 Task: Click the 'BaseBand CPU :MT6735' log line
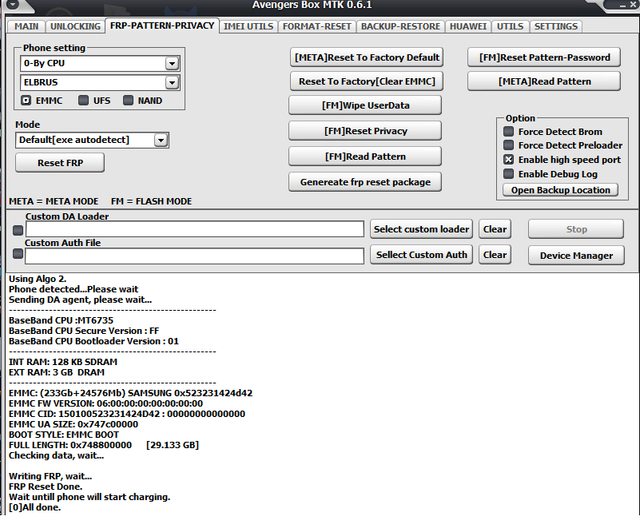pyautogui.click(x=61, y=320)
